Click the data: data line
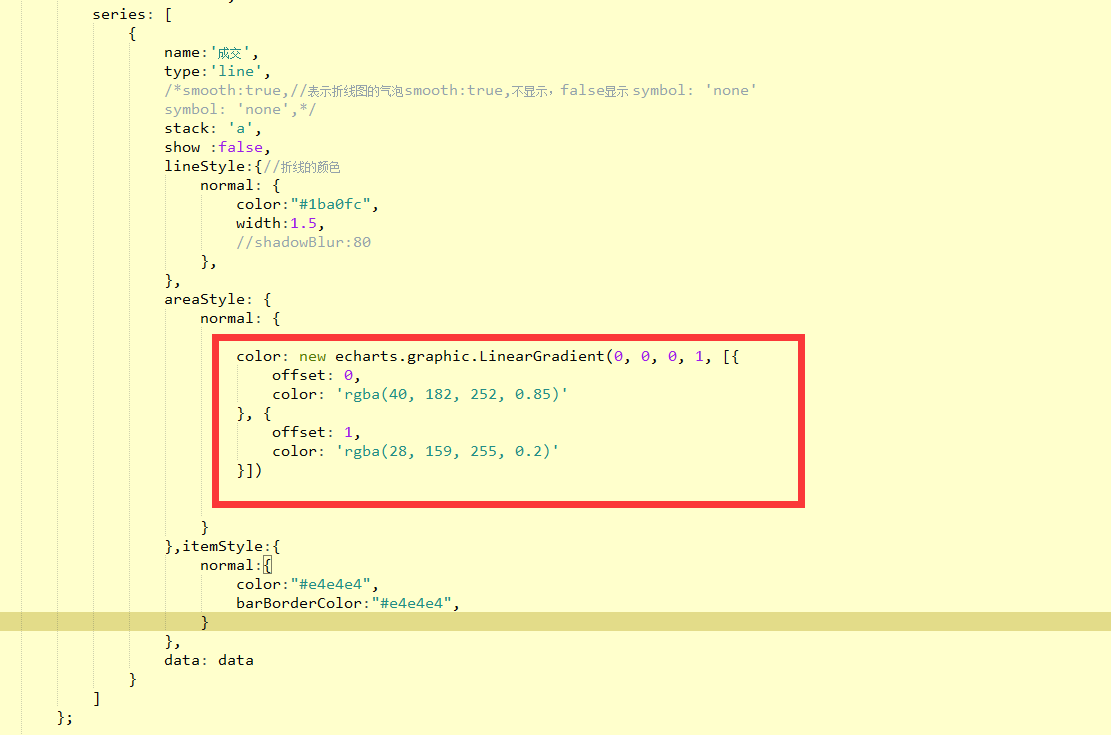 point(209,661)
